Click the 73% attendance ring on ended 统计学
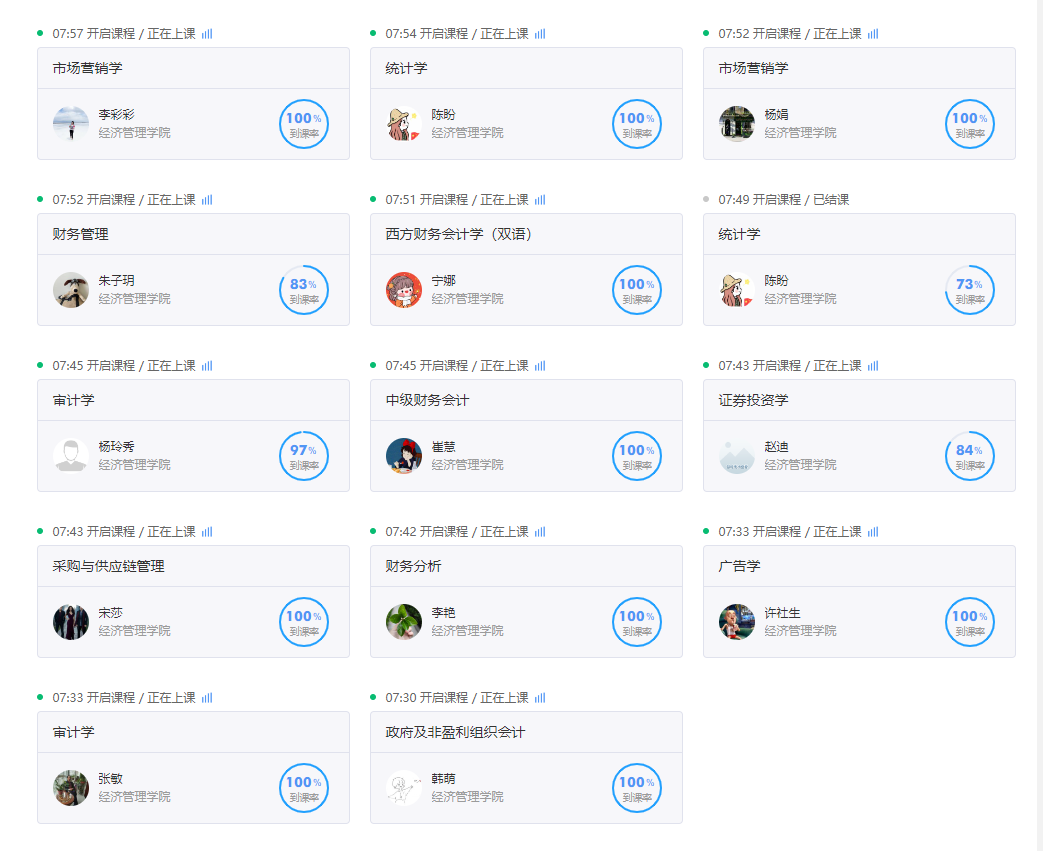 click(969, 290)
